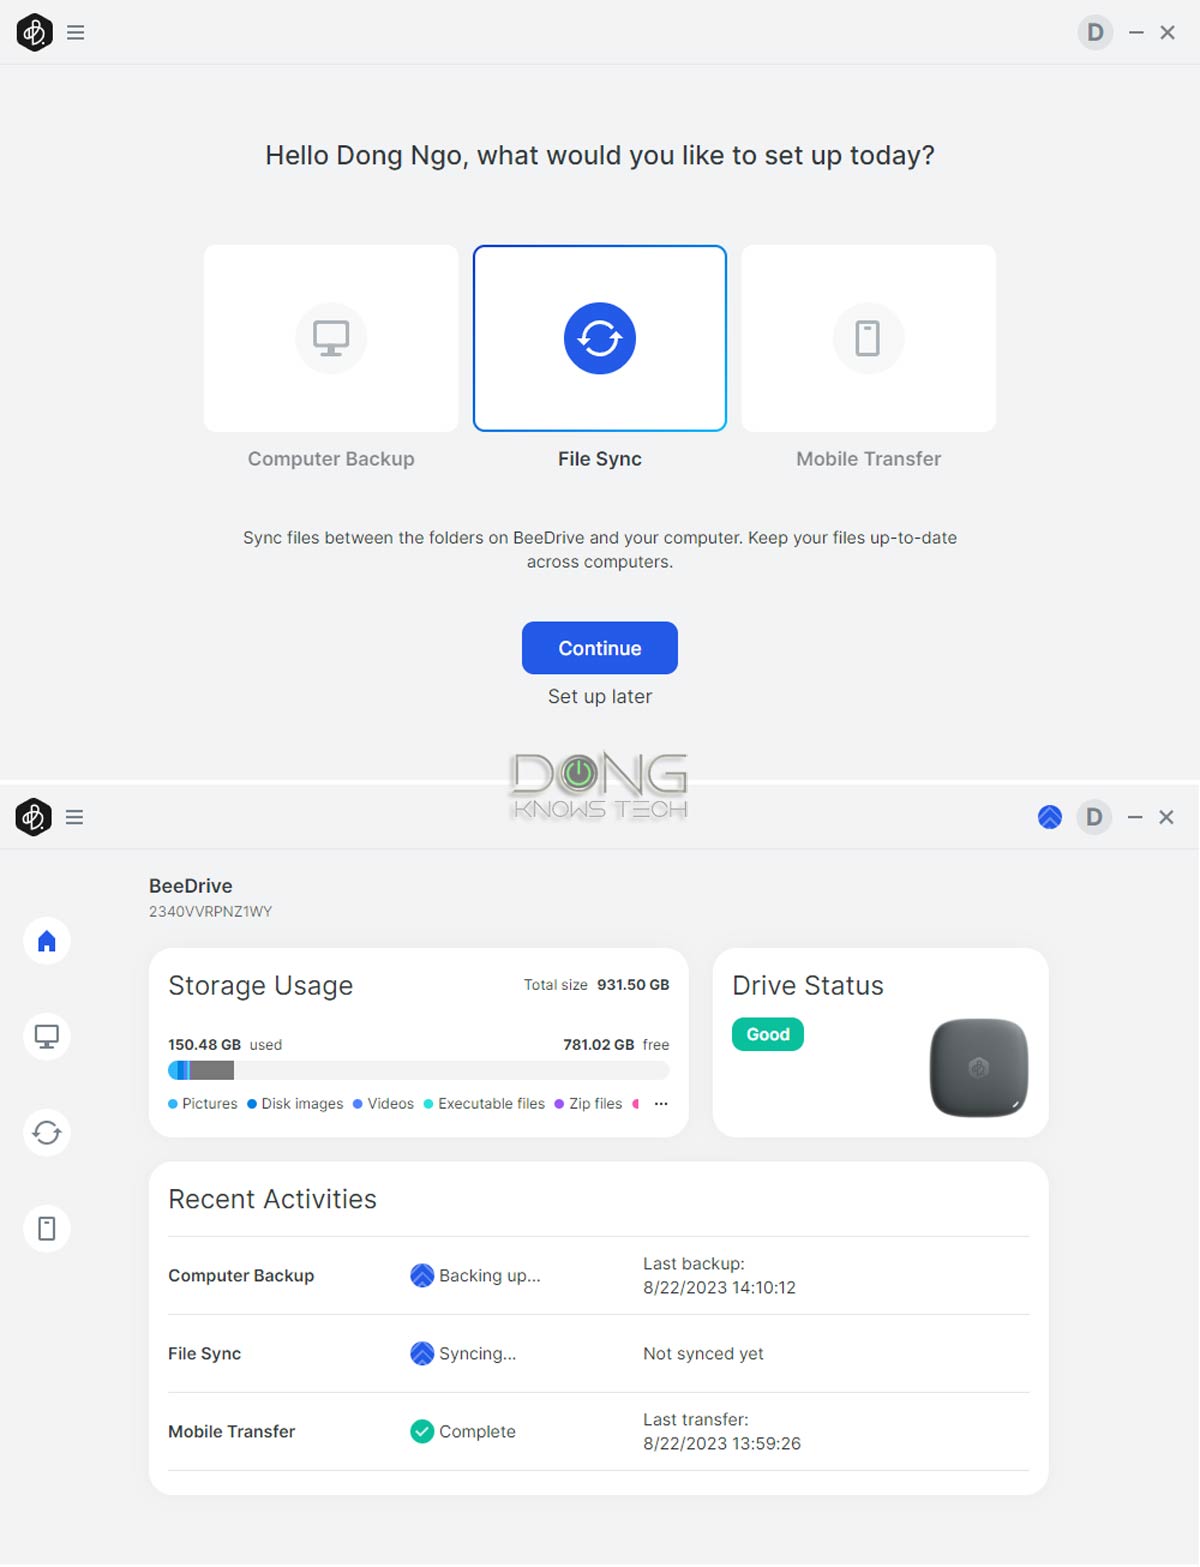Click the Storage Usage heading
1200x1567 pixels.
click(x=261, y=986)
